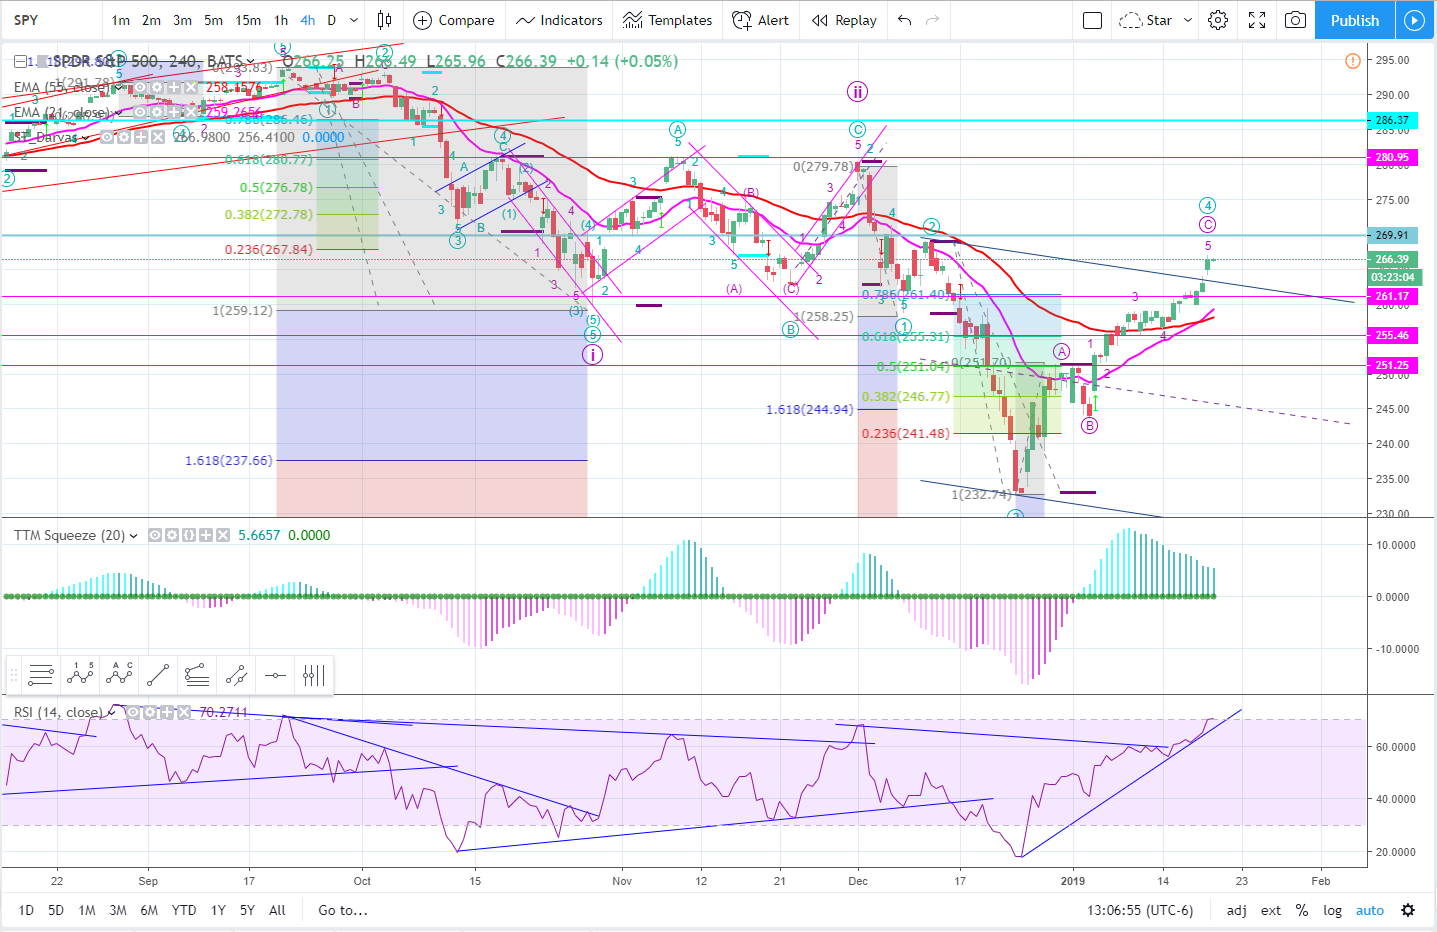
Task: Toggle adj adjusted data
Action: click(x=1237, y=910)
